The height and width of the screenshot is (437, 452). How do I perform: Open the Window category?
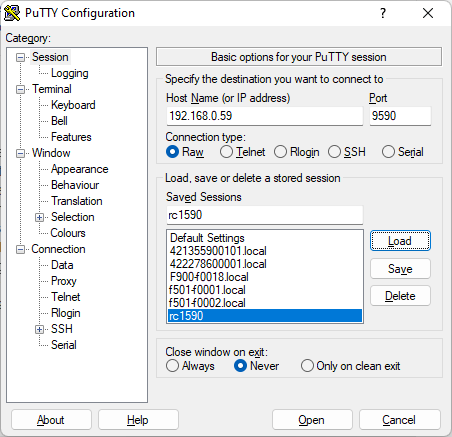[51, 153]
